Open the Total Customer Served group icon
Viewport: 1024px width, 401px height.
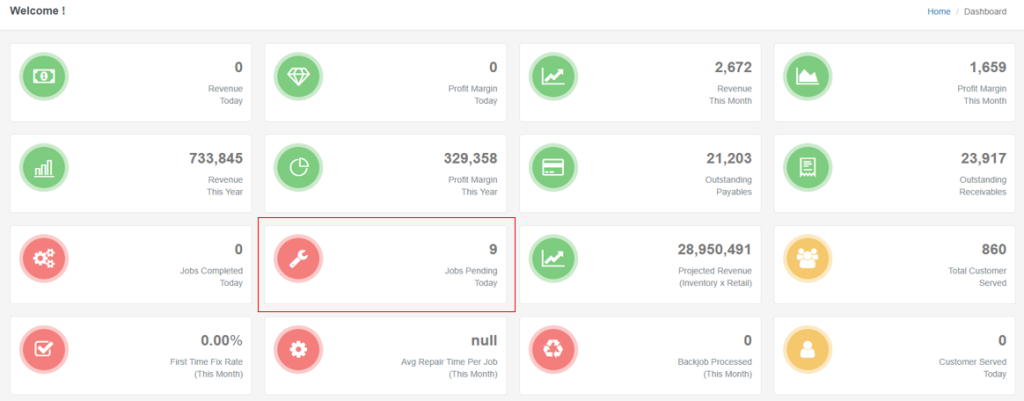(x=808, y=259)
